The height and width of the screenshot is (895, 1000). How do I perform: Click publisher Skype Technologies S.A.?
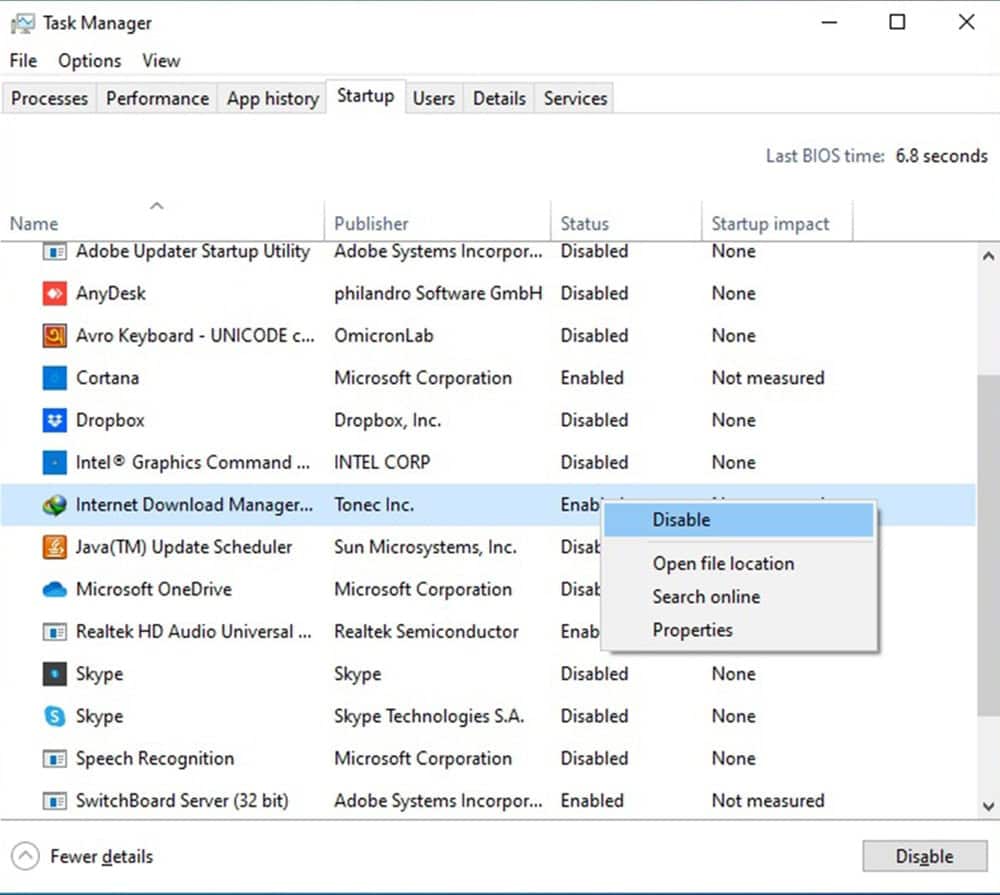tap(429, 716)
